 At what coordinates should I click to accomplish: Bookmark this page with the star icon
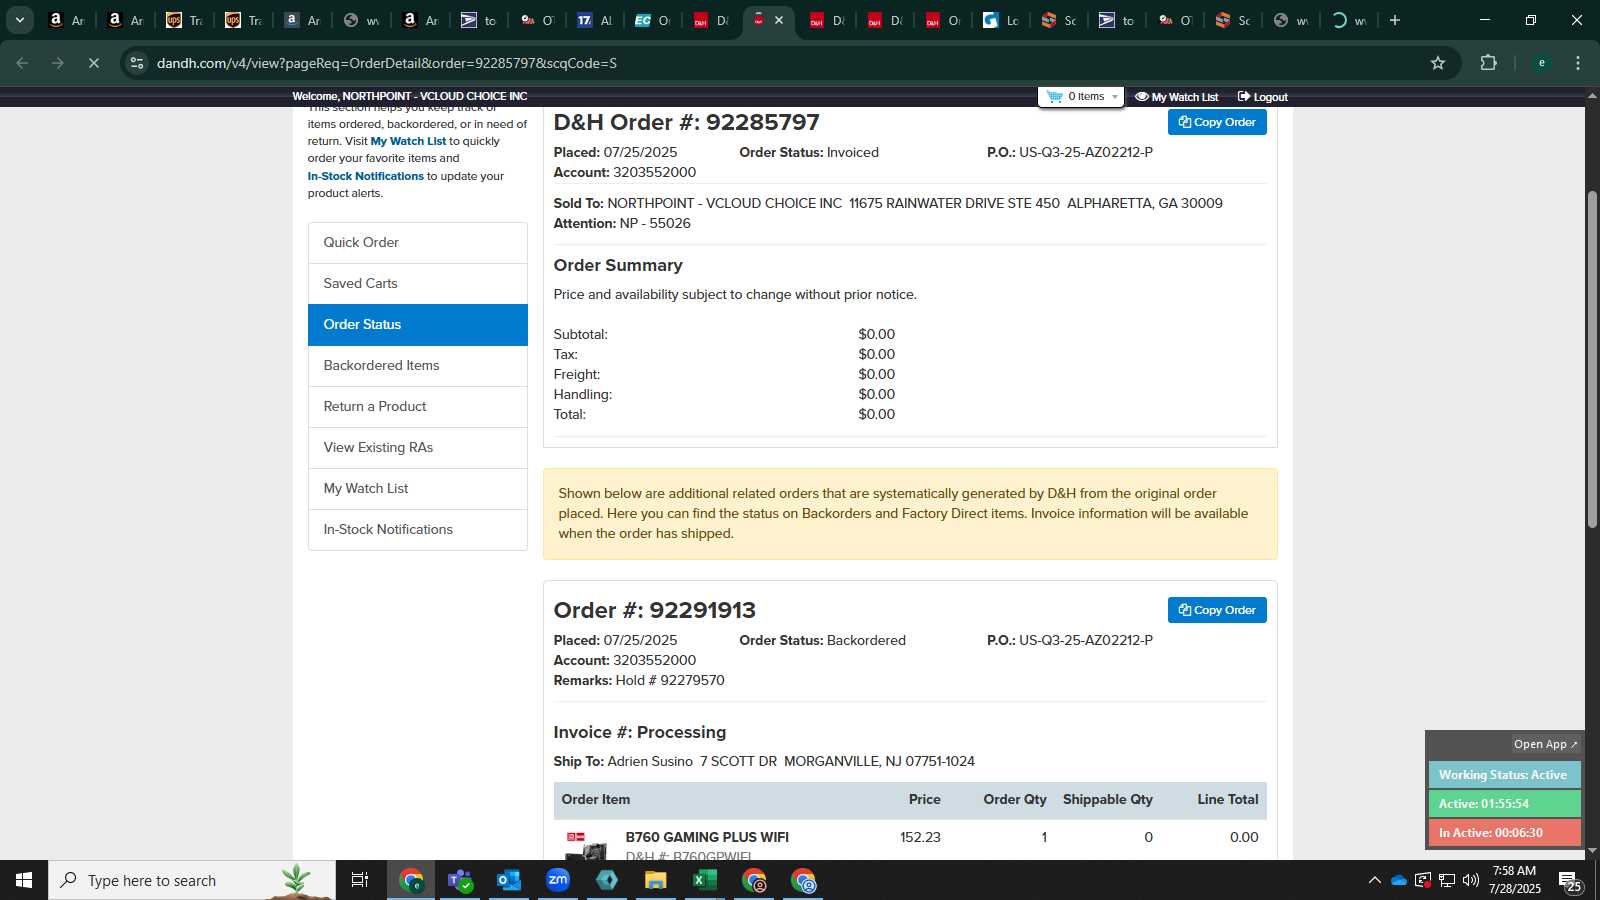(x=1438, y=63)
